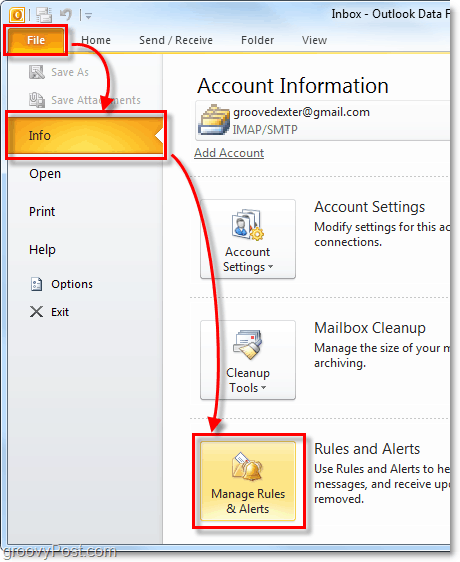Click the Save Attachments paperclip icon
This screenshot has height=562, width=460.
tap(37, 100)
